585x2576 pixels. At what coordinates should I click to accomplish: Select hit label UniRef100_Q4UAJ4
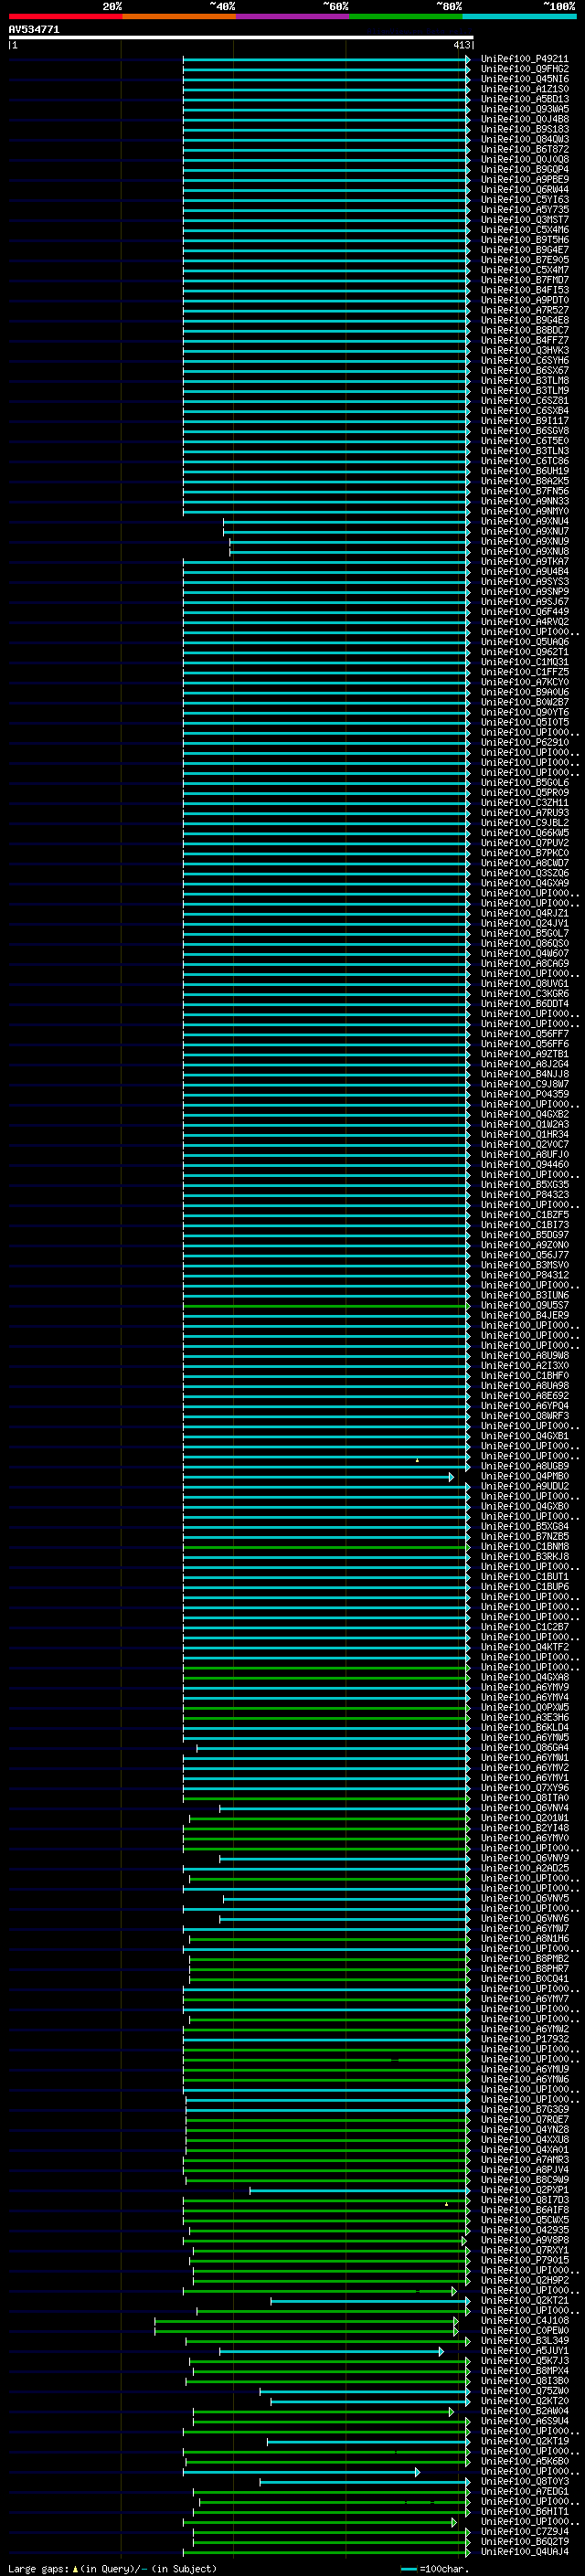(524, 2551)
